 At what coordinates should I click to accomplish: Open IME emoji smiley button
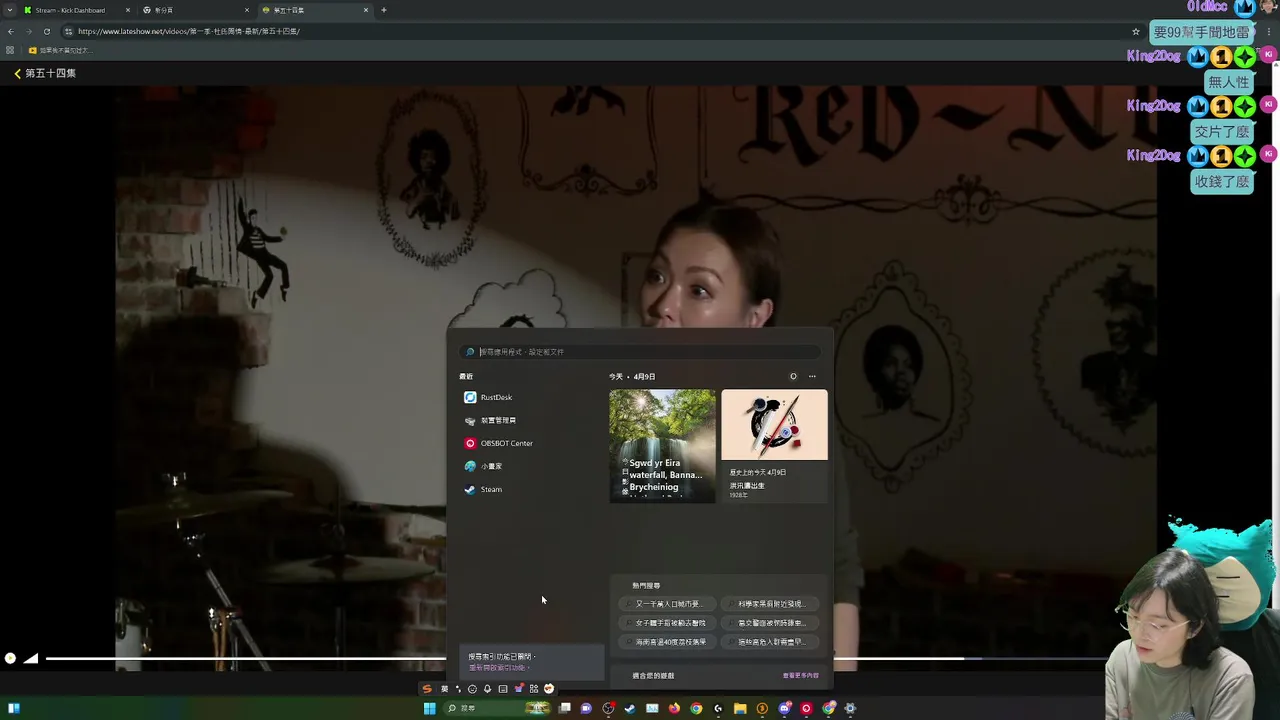click(x=472, y=688)
